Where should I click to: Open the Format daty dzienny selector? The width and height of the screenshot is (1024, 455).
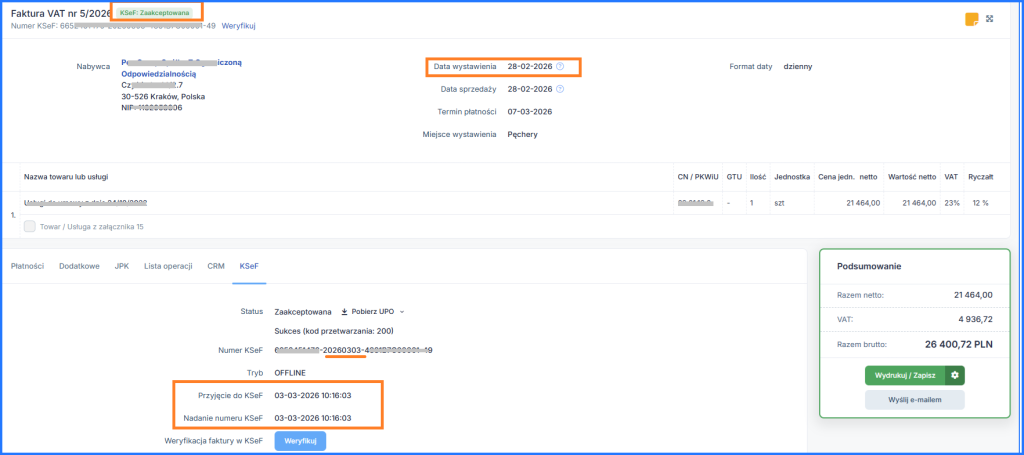pyautogui.click(x=797, y=67)
